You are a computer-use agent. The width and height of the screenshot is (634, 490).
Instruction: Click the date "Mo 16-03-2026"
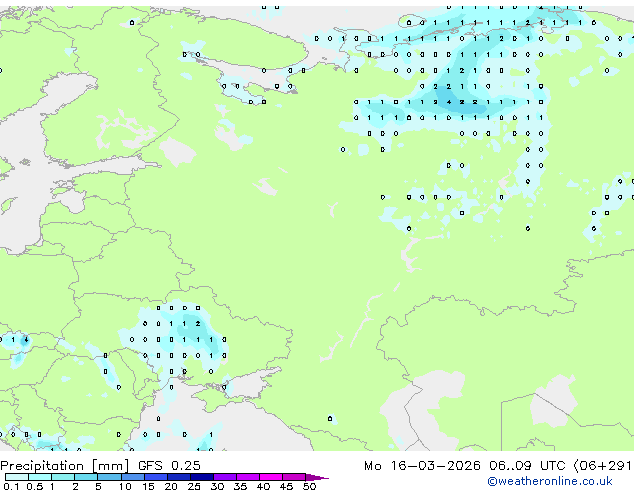422,466
